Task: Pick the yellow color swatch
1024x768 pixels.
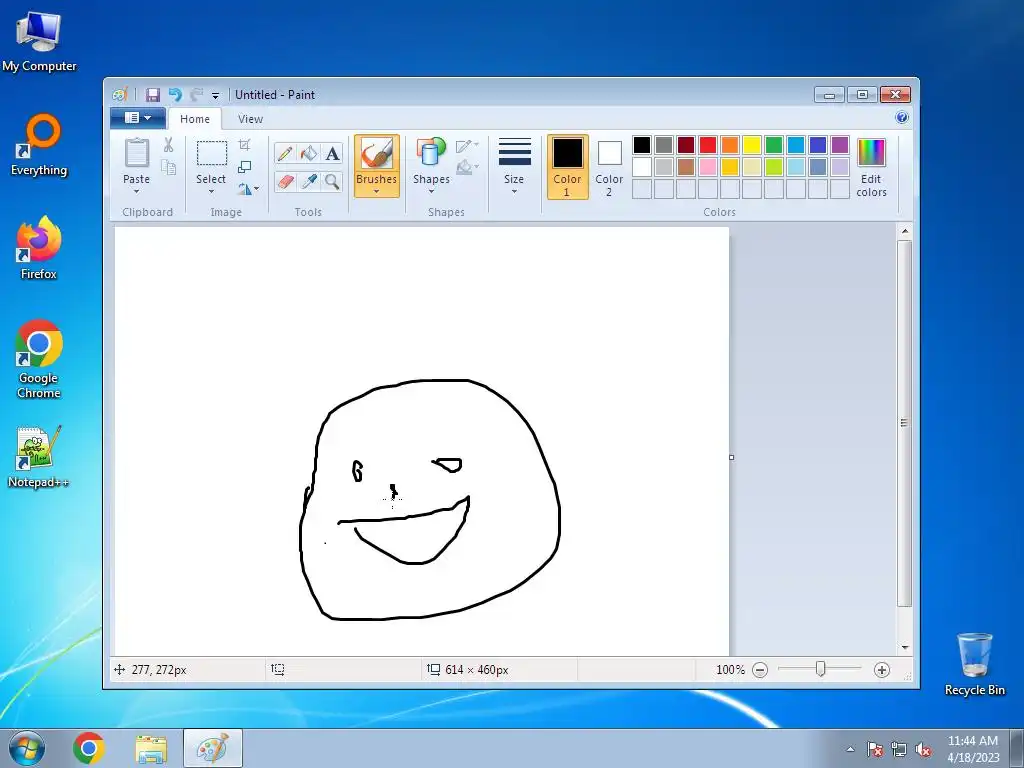Action: point(752,145)
